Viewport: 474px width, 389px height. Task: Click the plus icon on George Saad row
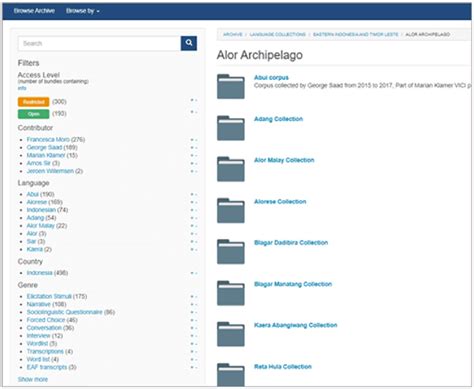coord(192,148)
